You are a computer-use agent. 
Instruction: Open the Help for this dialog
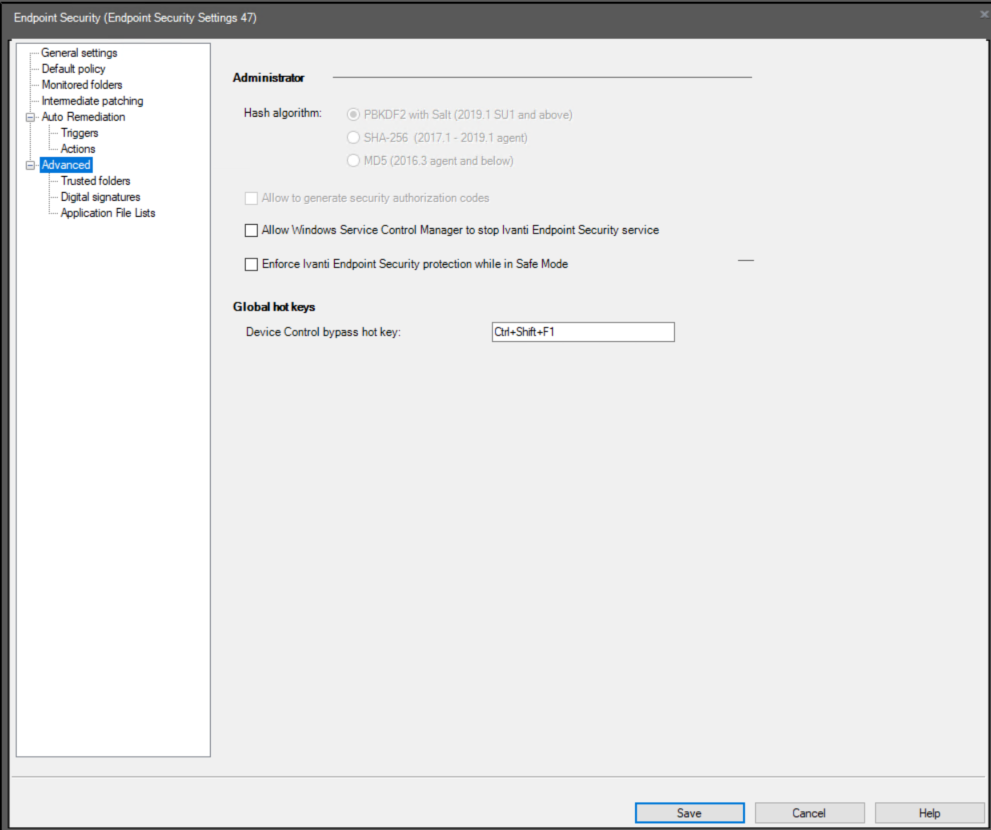click(x=929, y=812)
